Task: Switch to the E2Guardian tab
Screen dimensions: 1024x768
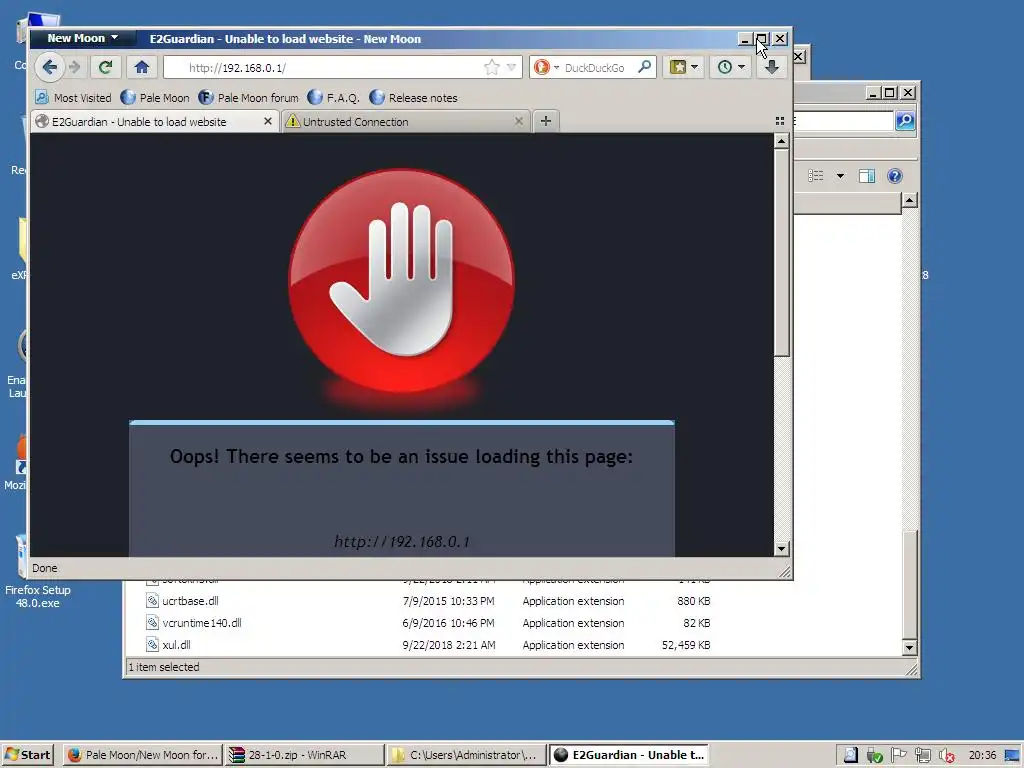Action: point(139,122)
